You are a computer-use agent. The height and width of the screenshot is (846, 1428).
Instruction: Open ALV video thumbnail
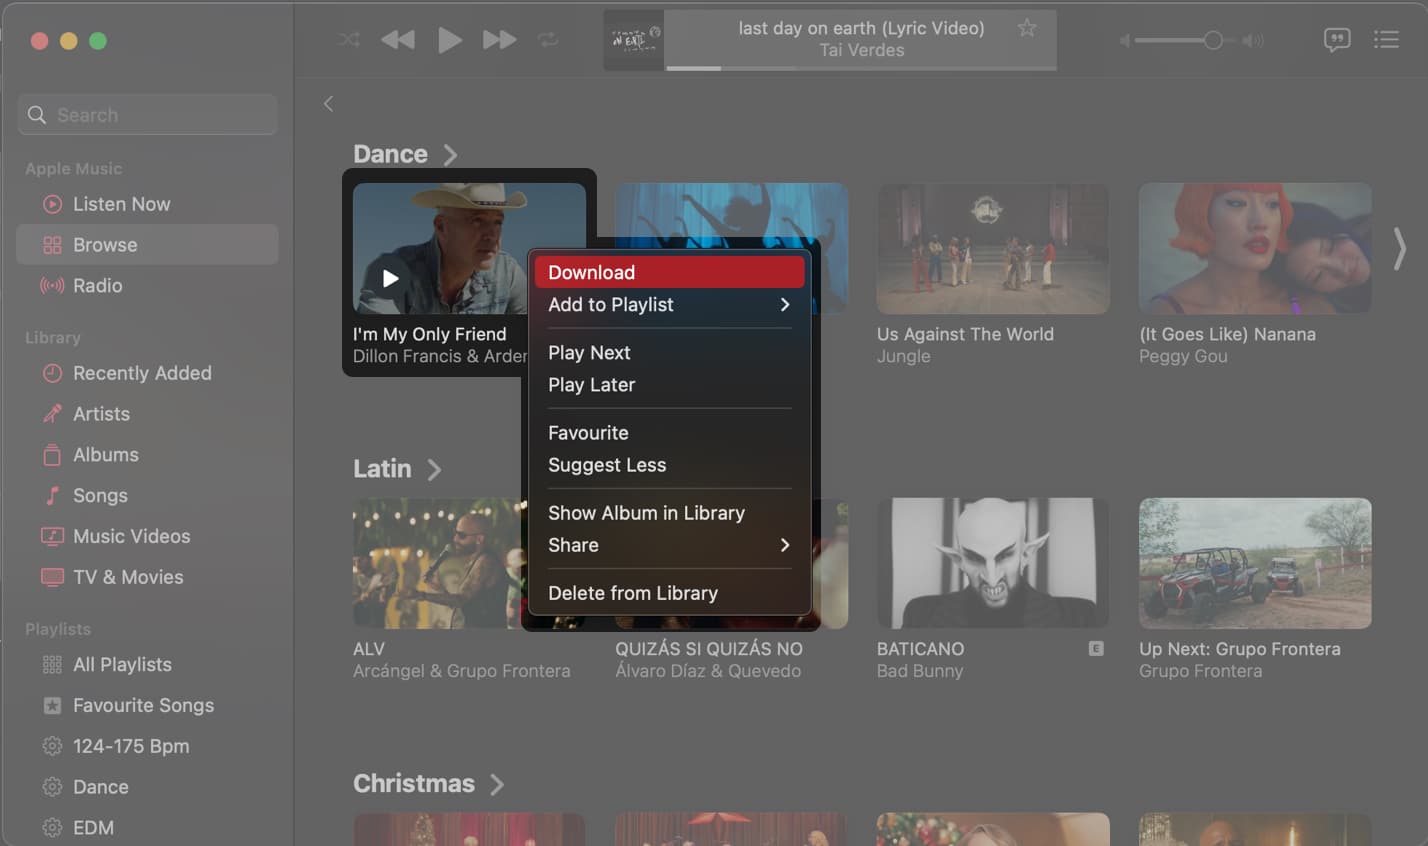[x=440, y=563]
